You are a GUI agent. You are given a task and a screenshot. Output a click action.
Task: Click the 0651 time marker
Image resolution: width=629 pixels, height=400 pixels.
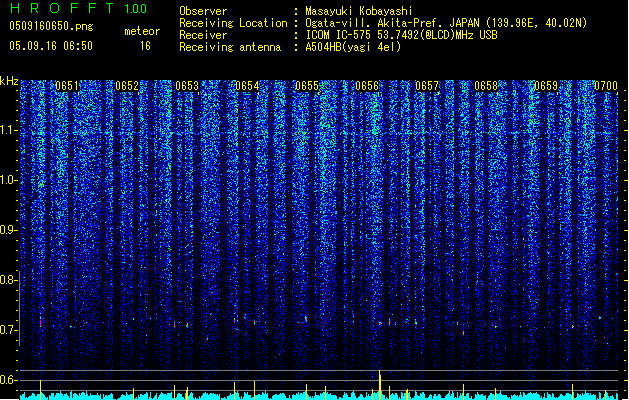click(x=67, y=86)
